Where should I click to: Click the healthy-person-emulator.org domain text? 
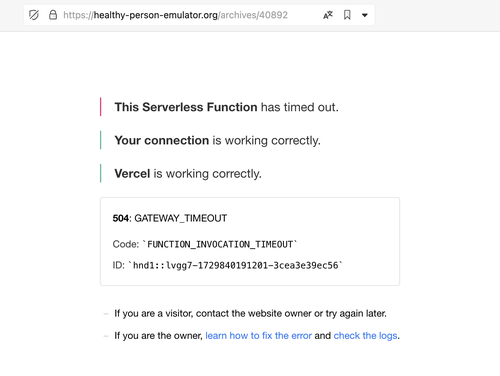(156, 15)
